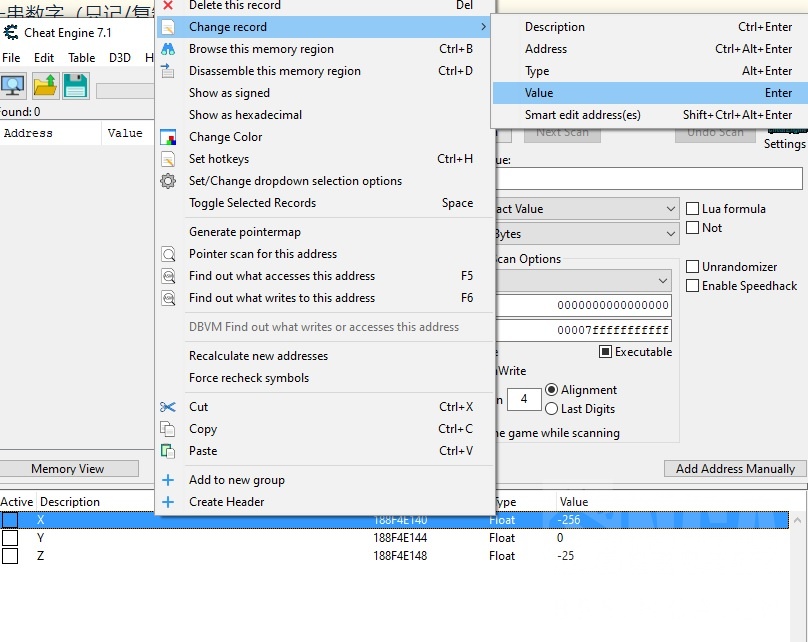808x642 pixels.
Task: Enable the Lua formula checkbox
Action: 693,208
